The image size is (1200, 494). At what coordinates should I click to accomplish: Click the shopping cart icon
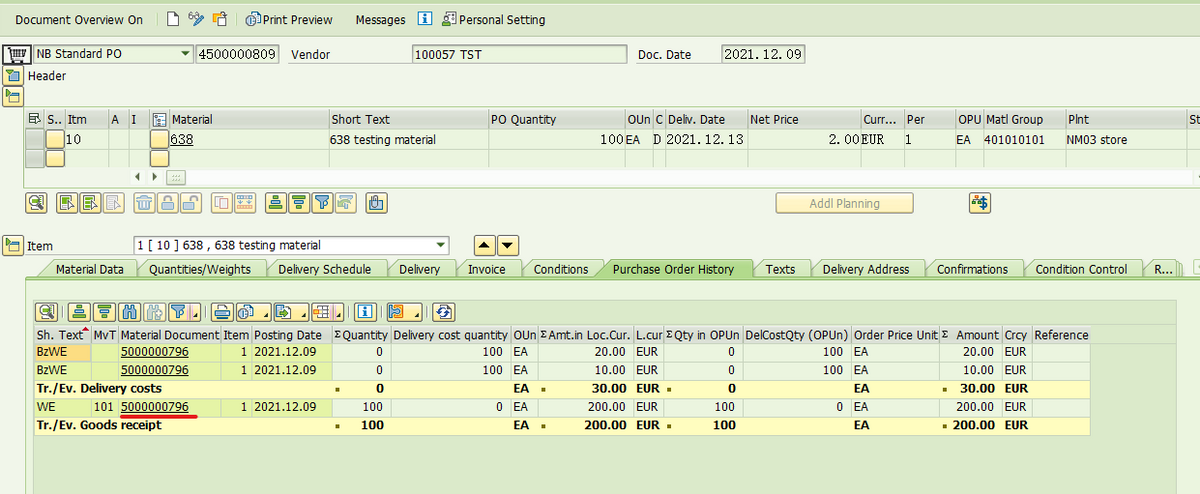[16, 54]
